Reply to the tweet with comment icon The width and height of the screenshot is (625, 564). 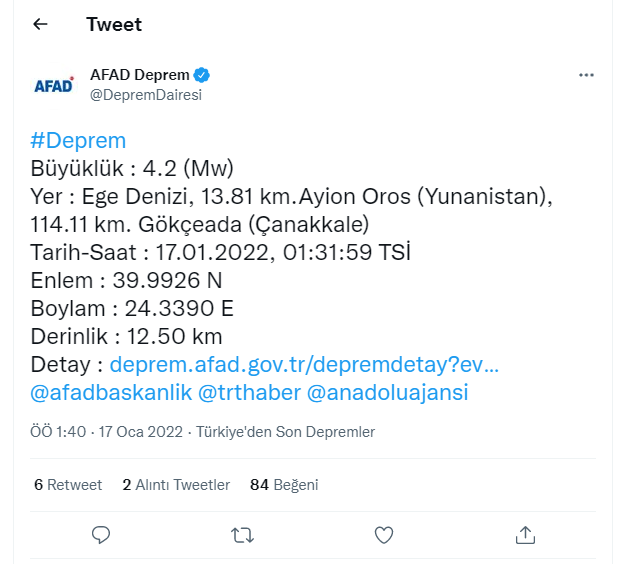101,535
